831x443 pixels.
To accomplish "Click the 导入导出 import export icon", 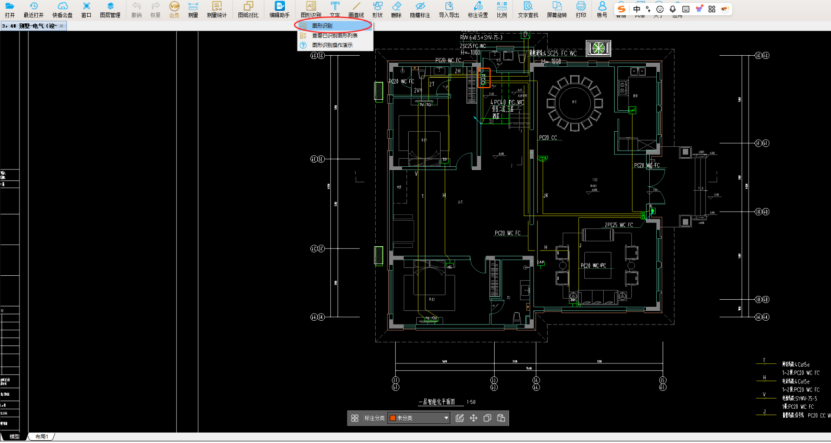I will click(449, 8).
